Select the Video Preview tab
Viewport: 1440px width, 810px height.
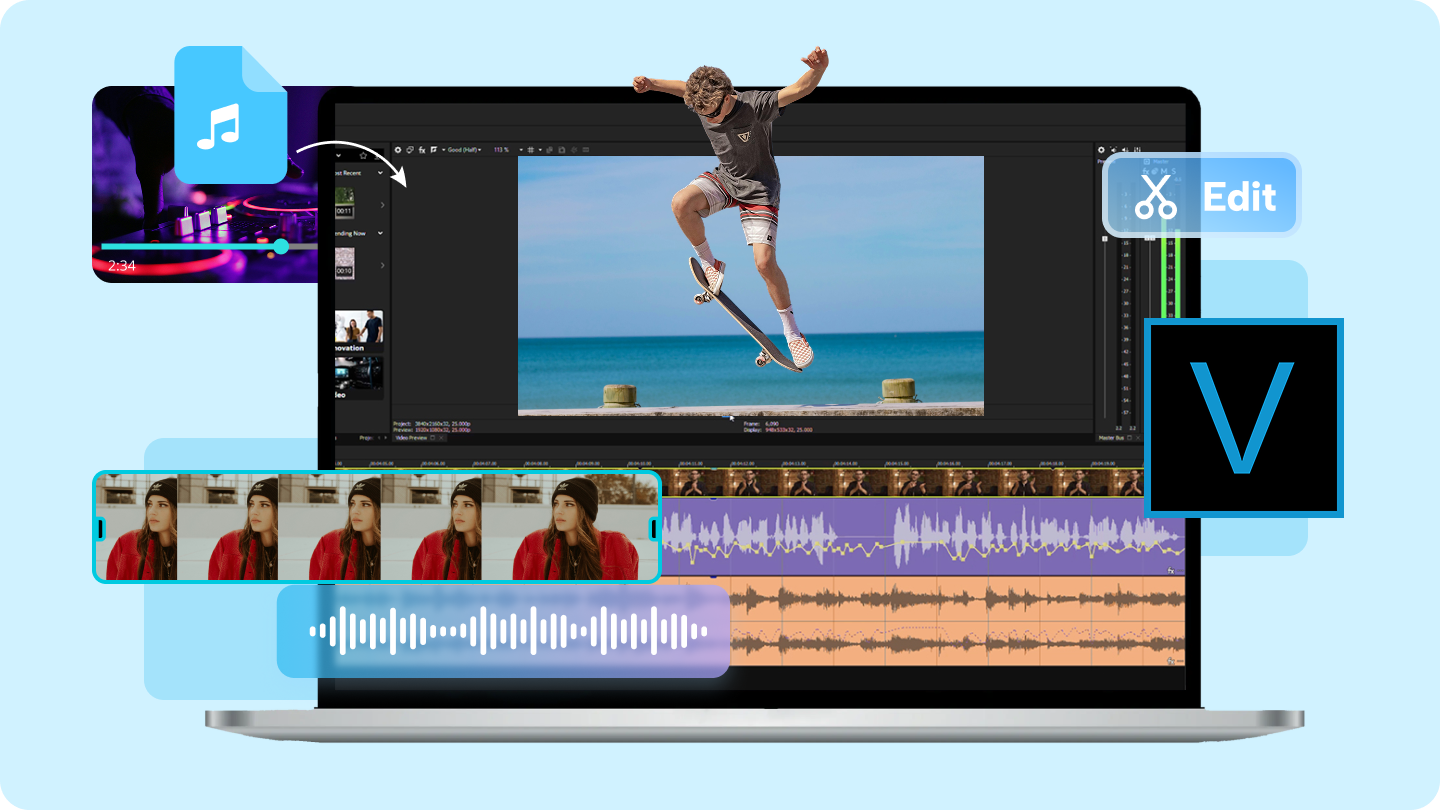pyautogui.click(x=412, y=438)
